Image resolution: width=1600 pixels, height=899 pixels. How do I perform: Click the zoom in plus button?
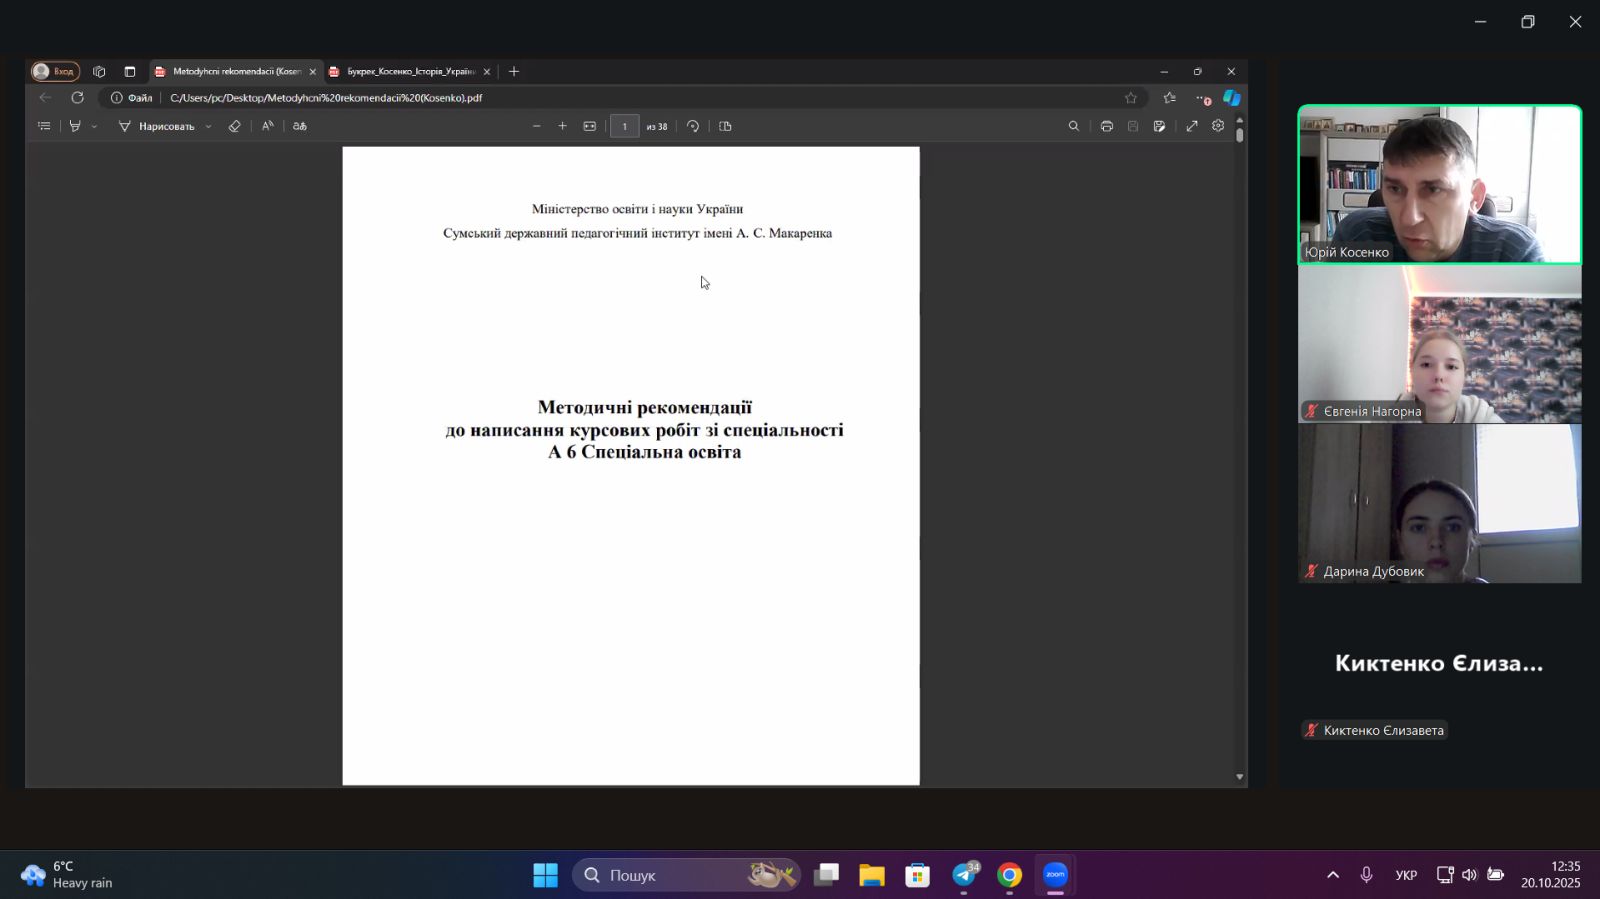(562, 126)
